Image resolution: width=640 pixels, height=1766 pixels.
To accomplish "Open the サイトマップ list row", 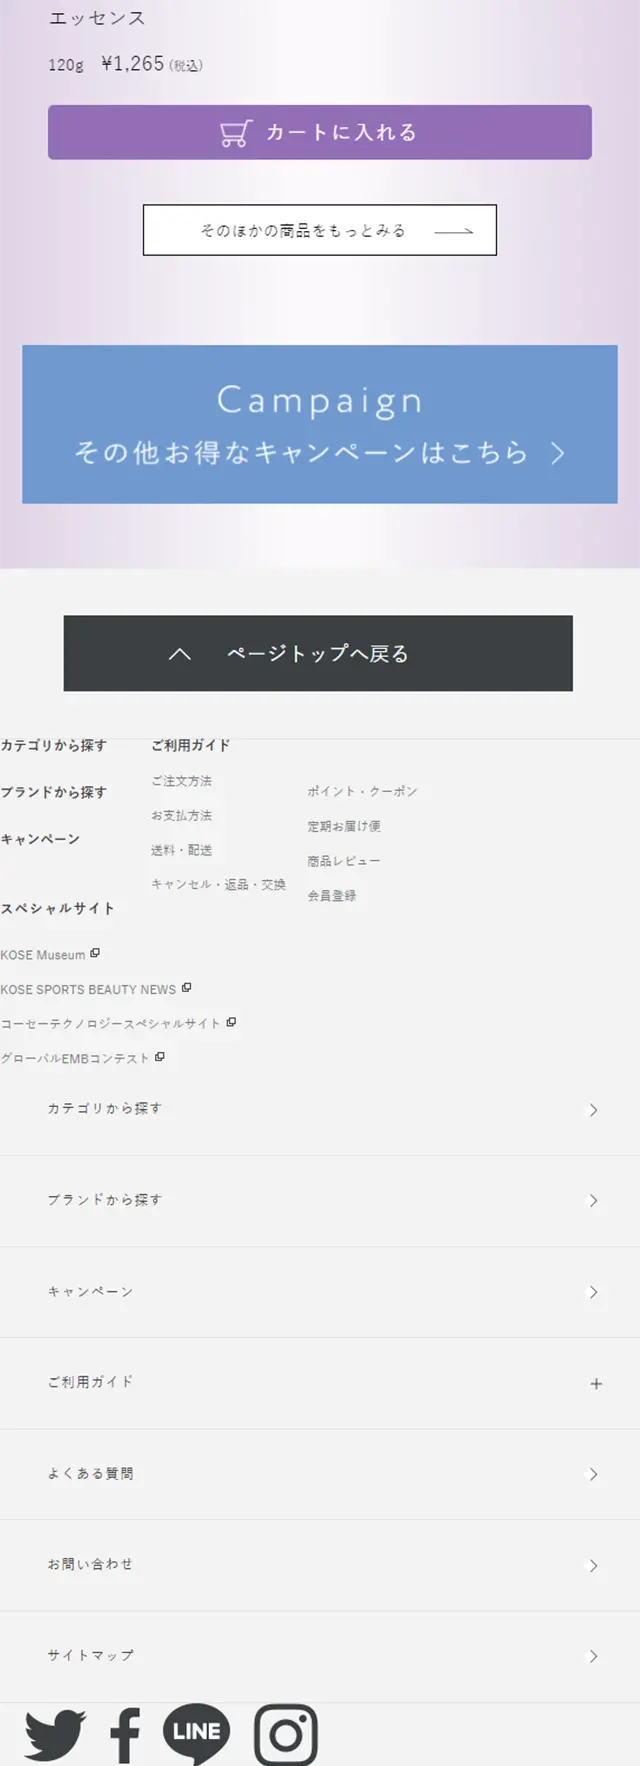I will pyautogui.click(x=320, y=1656).
